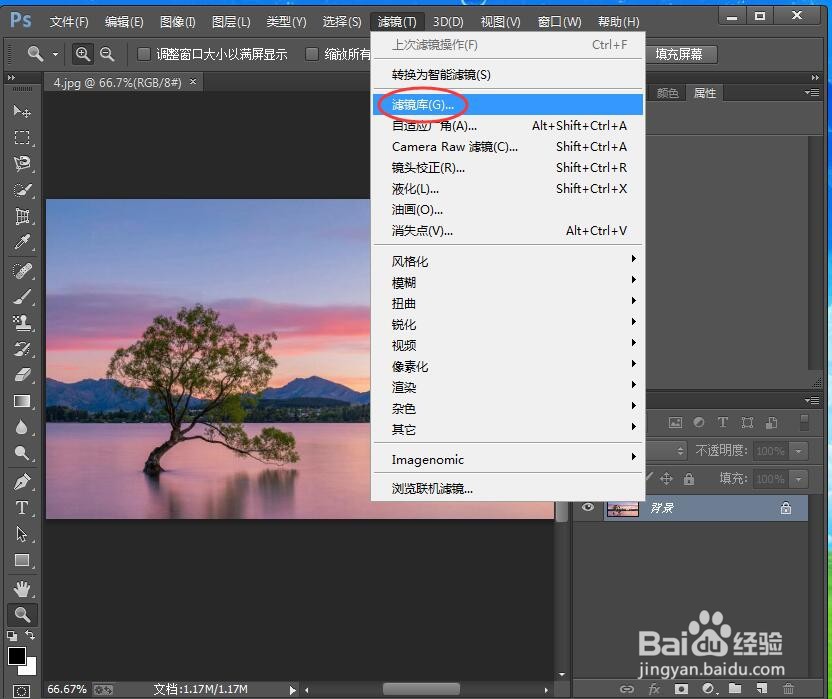This screenshot has height=699, width=832.
Task: Select the Eyedropper tool
Action: click(22, 243)
